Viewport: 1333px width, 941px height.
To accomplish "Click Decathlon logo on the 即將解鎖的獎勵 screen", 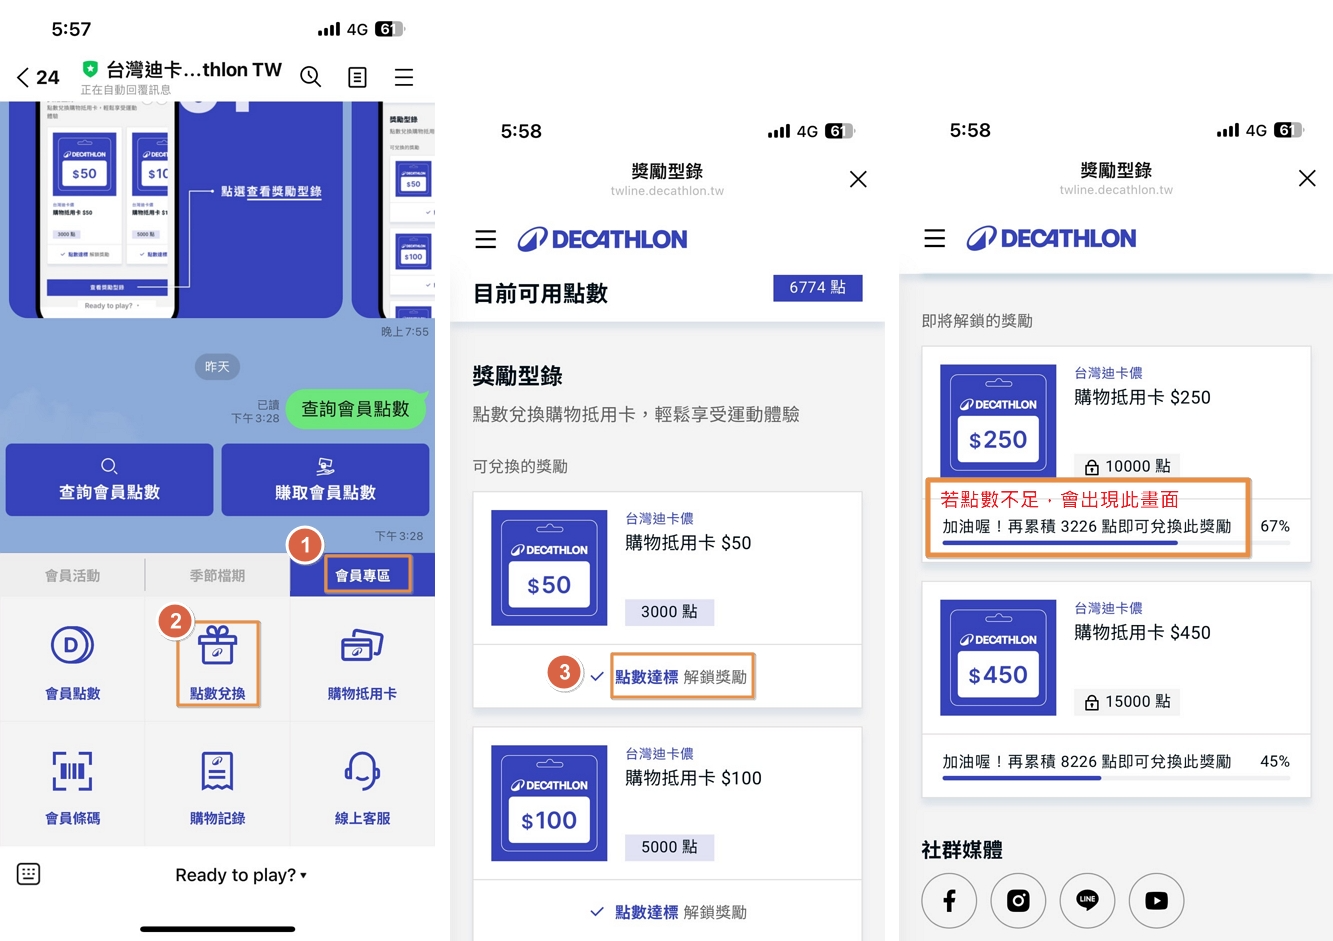I will coord(1051,238).
